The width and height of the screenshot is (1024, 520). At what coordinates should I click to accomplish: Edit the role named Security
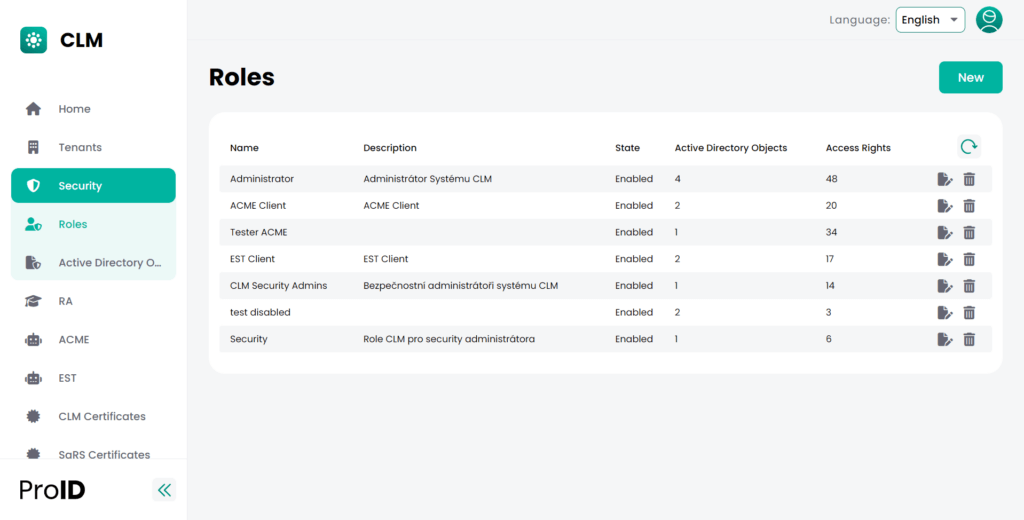click(x=945, y=339)
